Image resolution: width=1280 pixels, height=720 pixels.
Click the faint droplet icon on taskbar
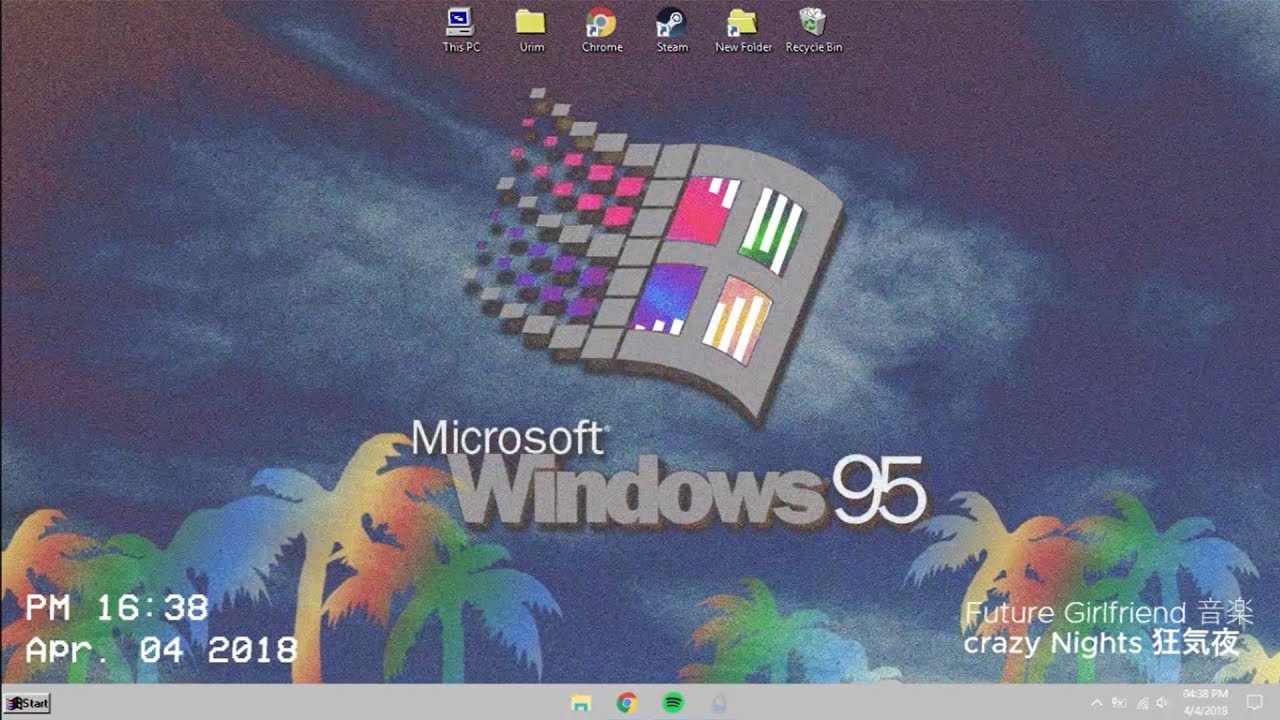(719, 703)
